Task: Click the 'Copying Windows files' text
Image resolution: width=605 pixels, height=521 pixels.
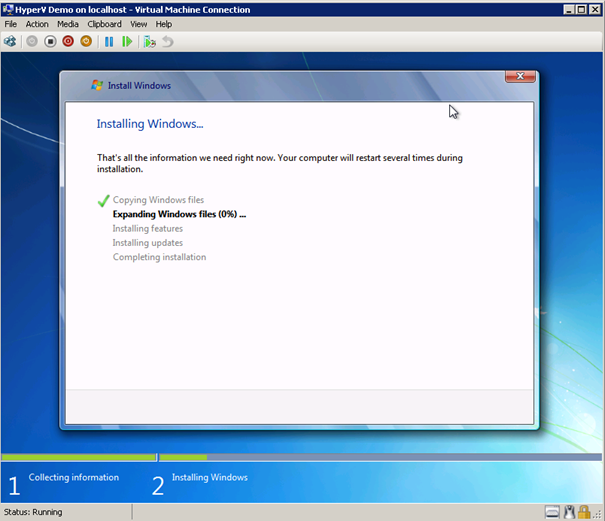Action: coord(158,200)
